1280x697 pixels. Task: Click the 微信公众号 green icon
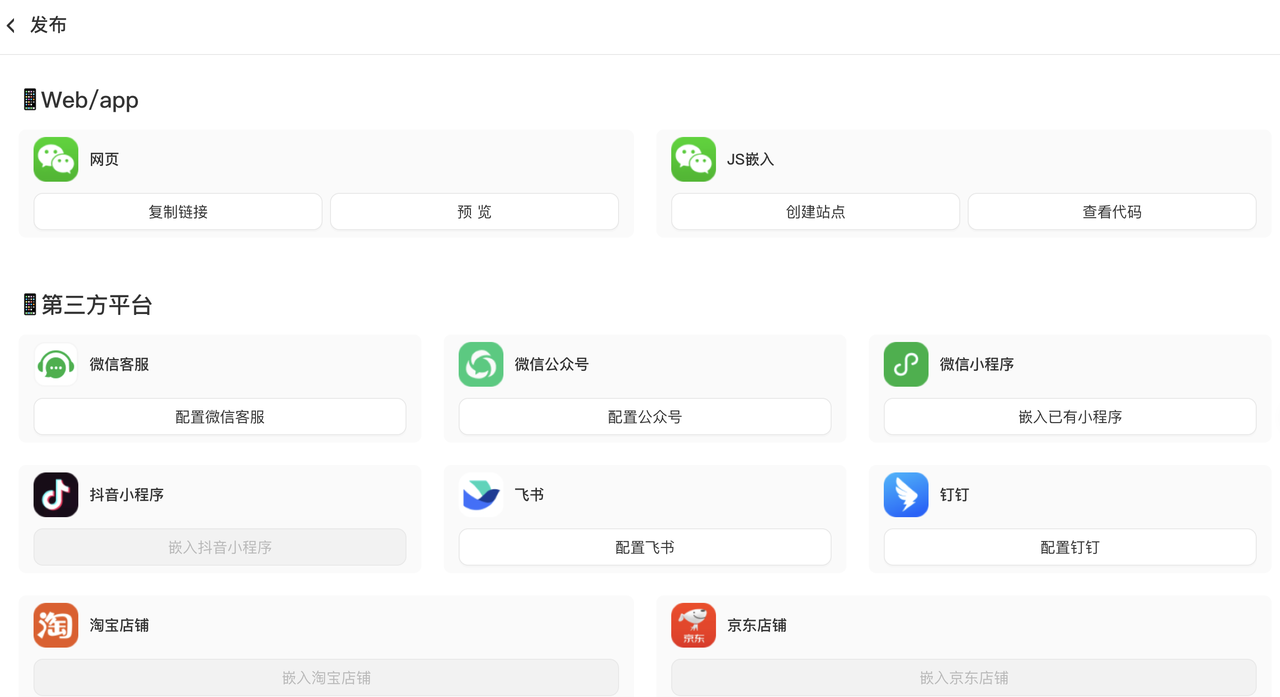coord(481,364)
